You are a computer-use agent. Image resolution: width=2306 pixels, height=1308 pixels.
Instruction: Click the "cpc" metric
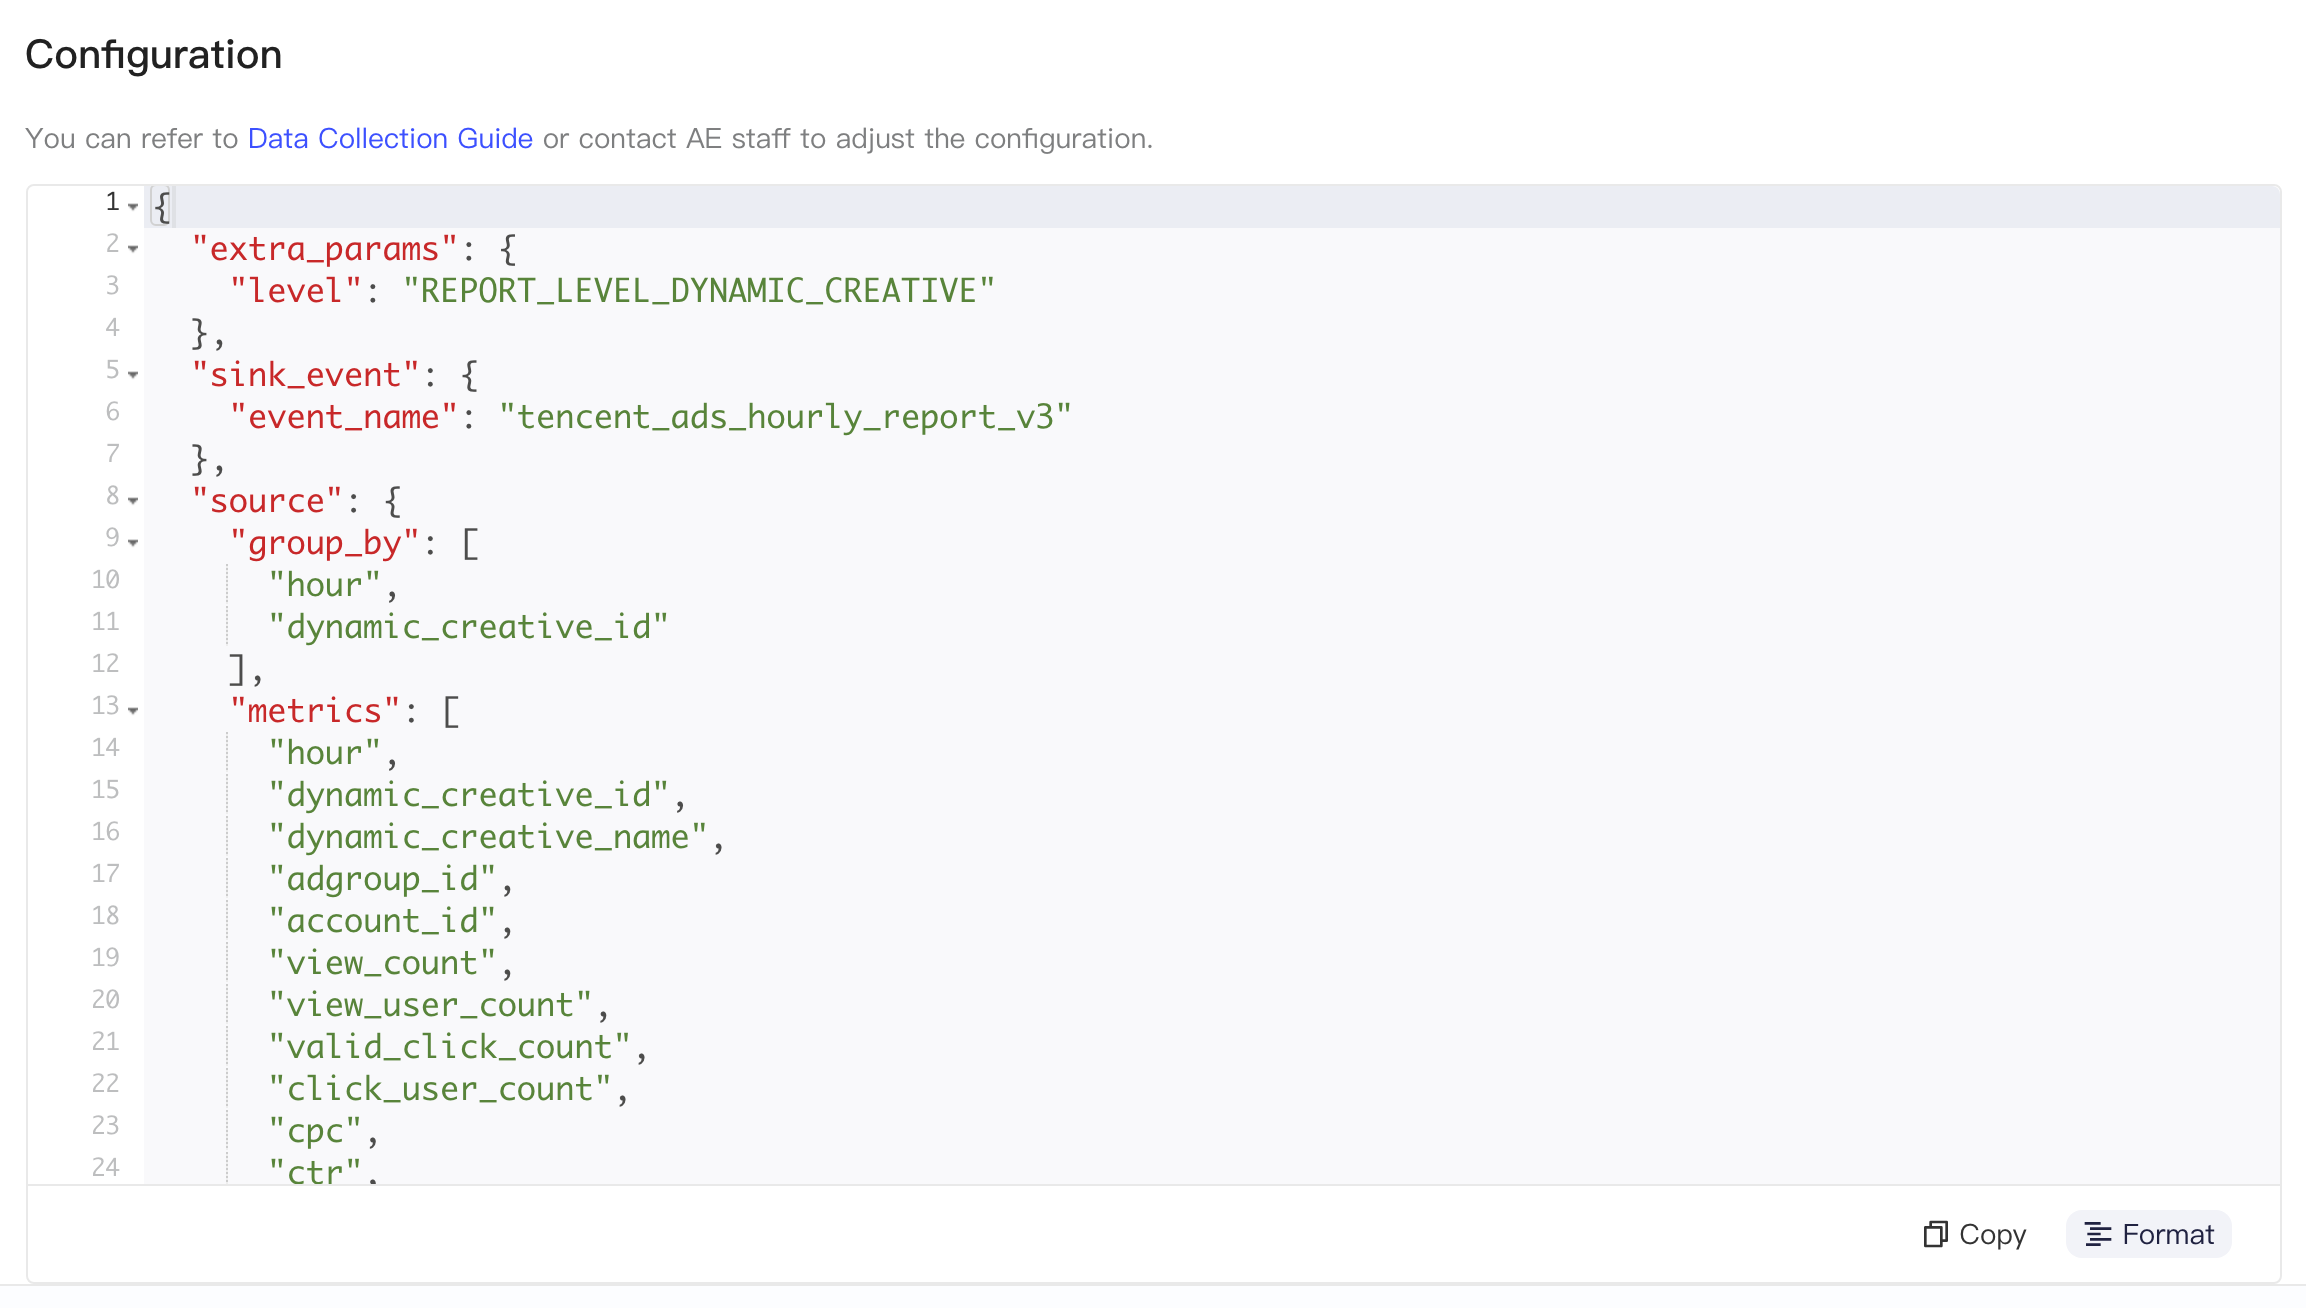(315, 1130)
